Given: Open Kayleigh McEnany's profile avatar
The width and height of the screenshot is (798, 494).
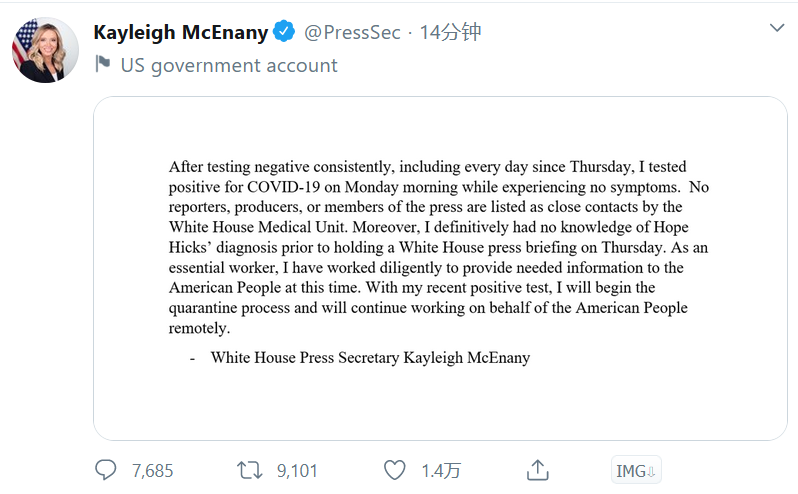Looking at the screenshot, I should point(46,49).
